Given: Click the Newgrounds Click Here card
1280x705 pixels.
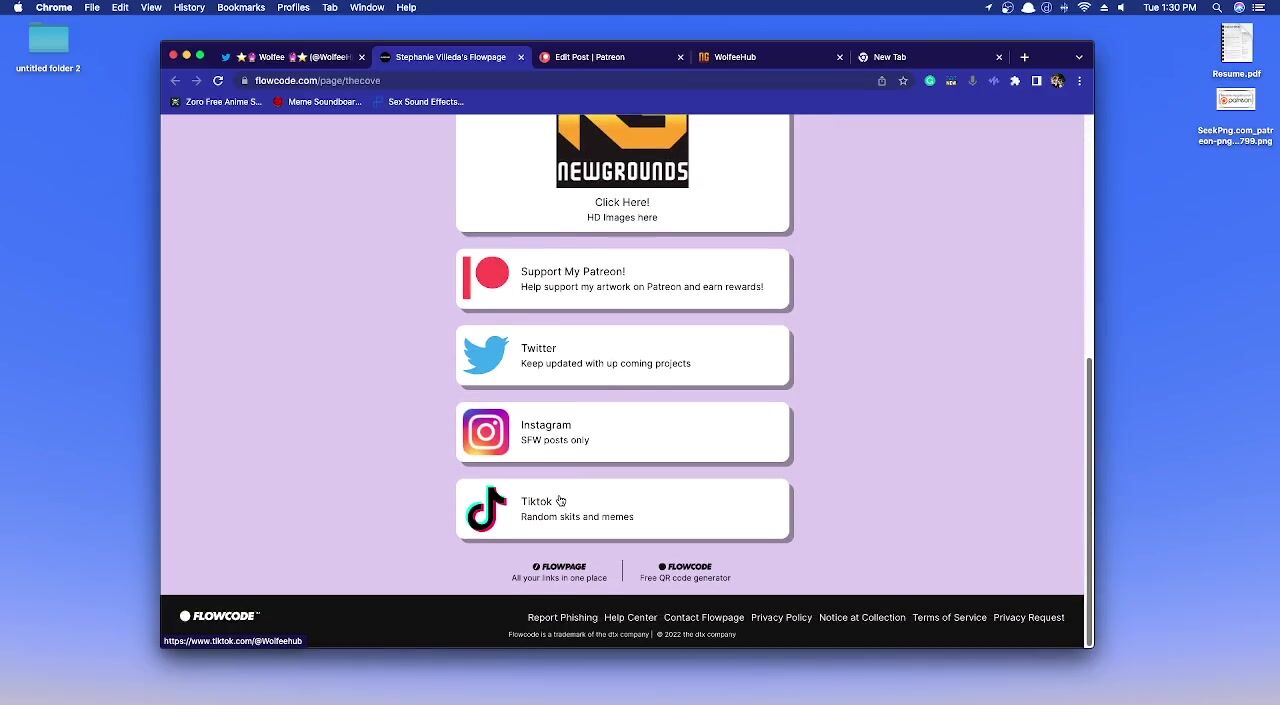Looking at the screenshot, I should point(622,202).
